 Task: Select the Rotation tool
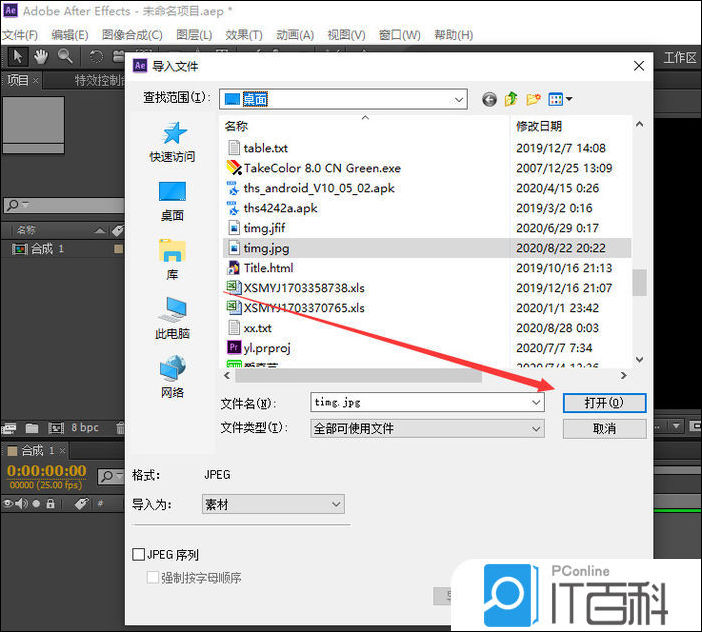click(95, 57)
